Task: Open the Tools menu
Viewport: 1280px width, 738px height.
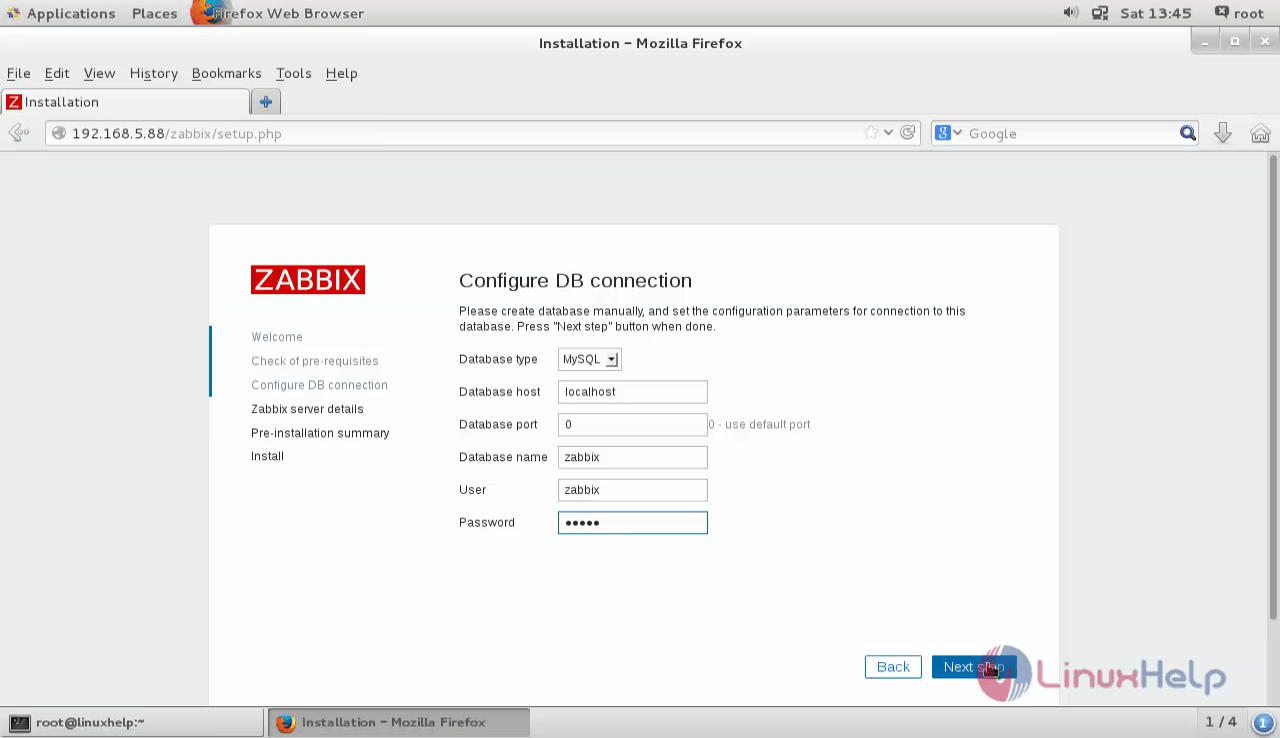Action: pos(293,73)
